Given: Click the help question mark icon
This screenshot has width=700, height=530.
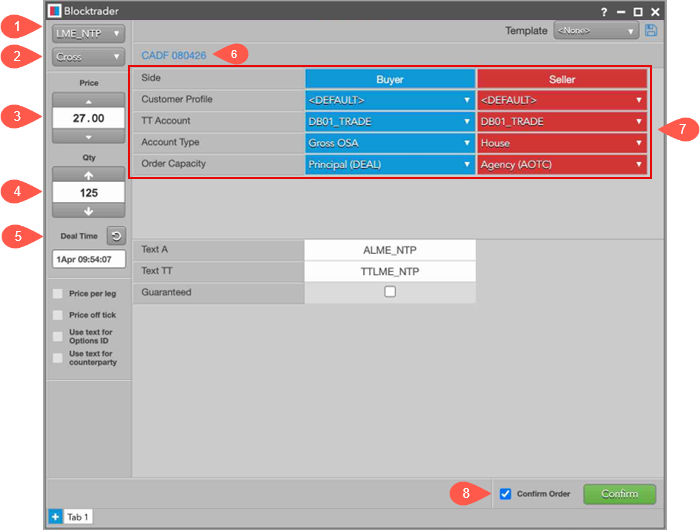Looking at the screenshot, I should click(x=603, y=10).
